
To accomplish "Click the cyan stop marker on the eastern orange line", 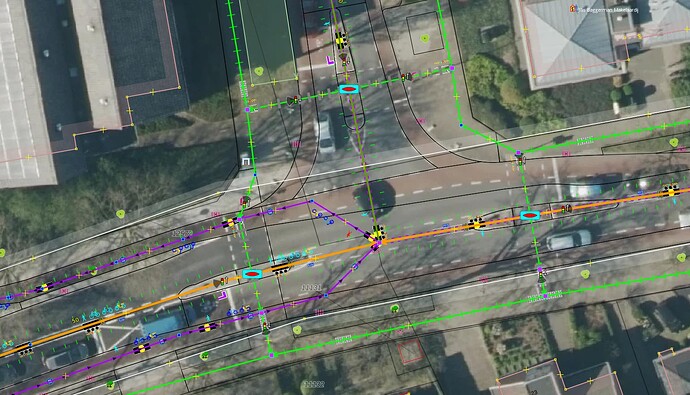I will 530,216.
